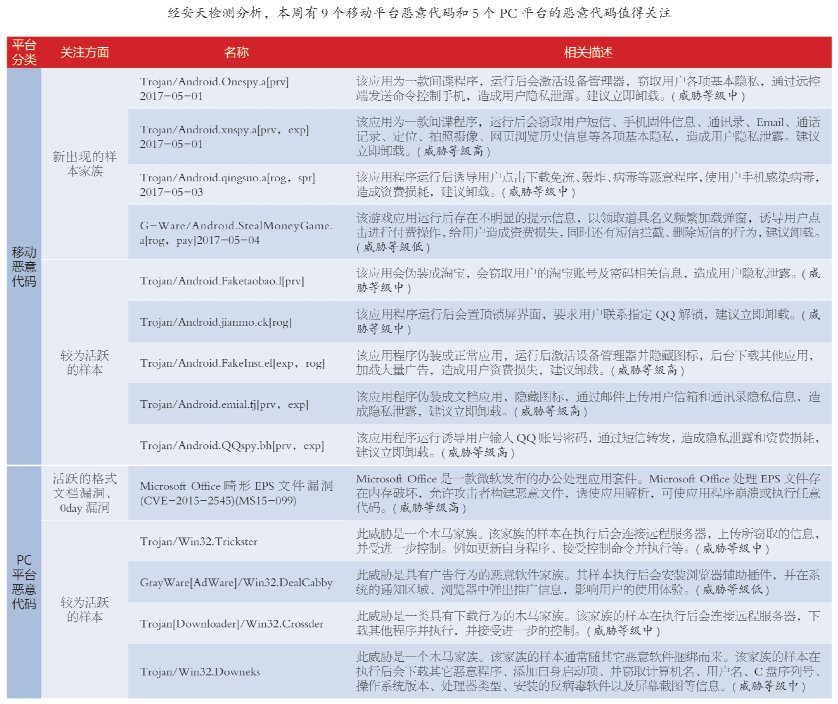Screen dimensions: 838x704
Task: Select Trojan/Android.jianmo.ck[rog] name cell
Action: (236, 322)
